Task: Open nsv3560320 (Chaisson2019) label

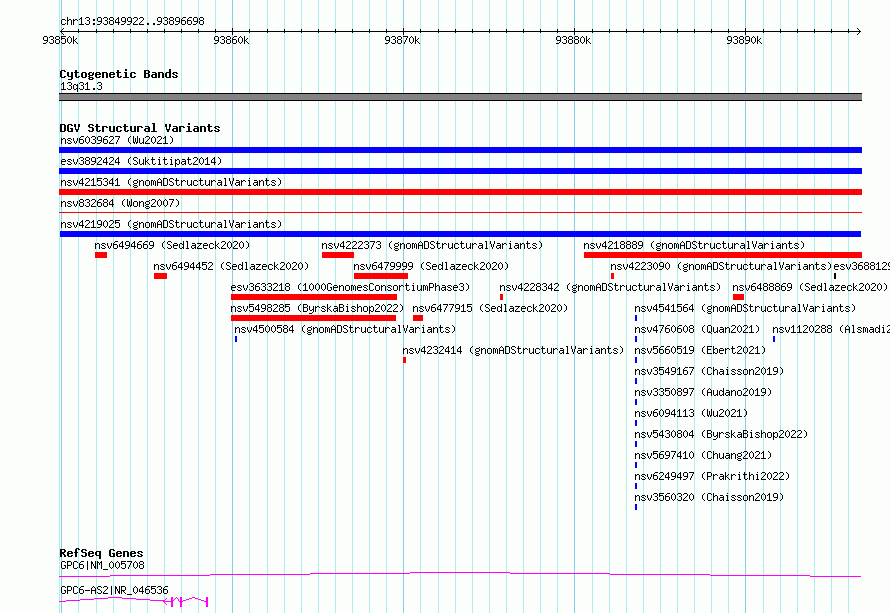Action: point(709,497)
